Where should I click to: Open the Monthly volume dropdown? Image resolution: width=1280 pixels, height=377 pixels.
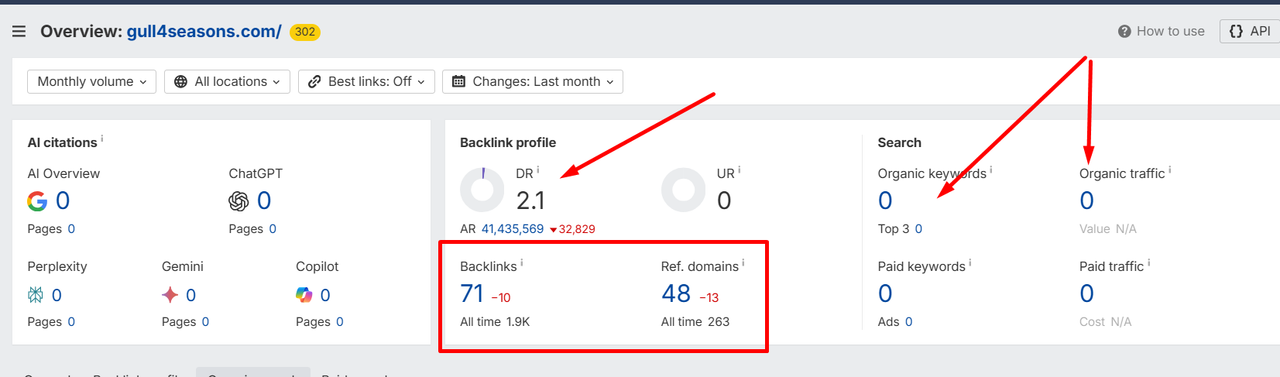91,82
